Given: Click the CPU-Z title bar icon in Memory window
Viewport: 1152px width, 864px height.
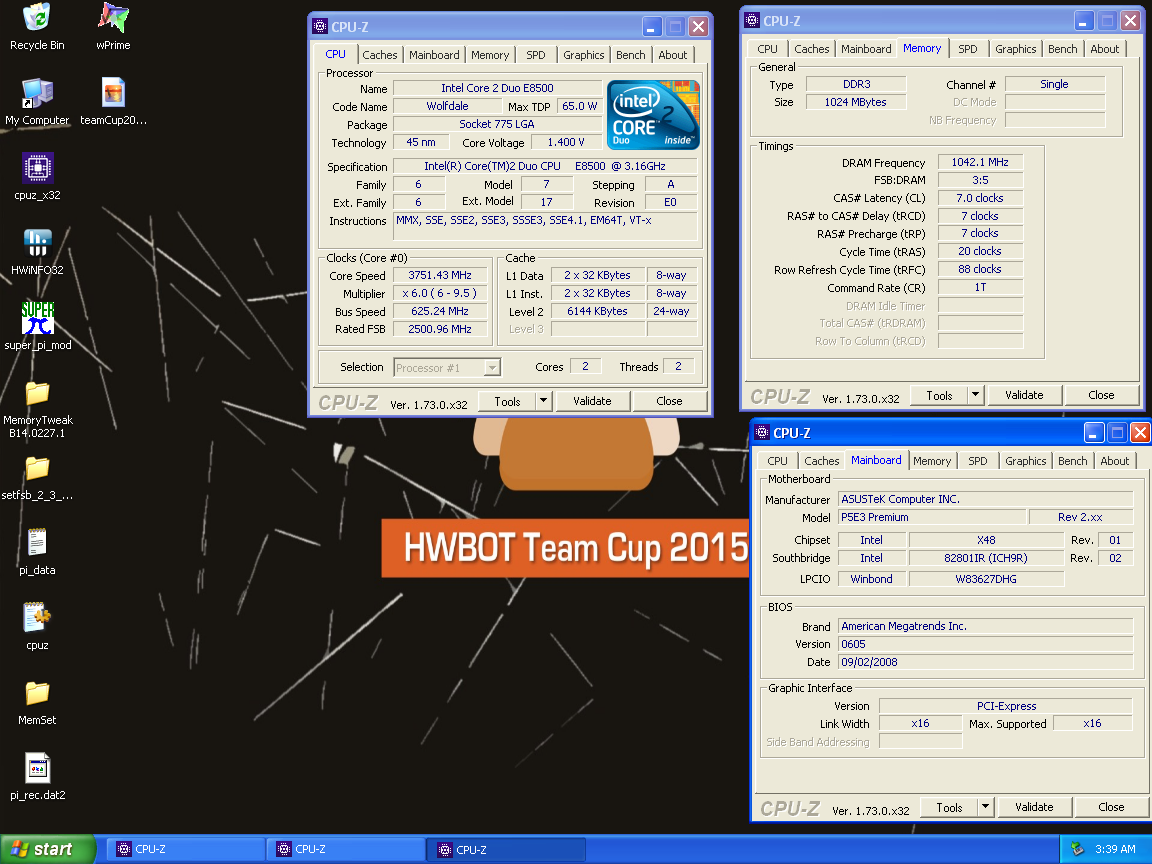Looking at the screenshot, I should click(x=752, y=21).
